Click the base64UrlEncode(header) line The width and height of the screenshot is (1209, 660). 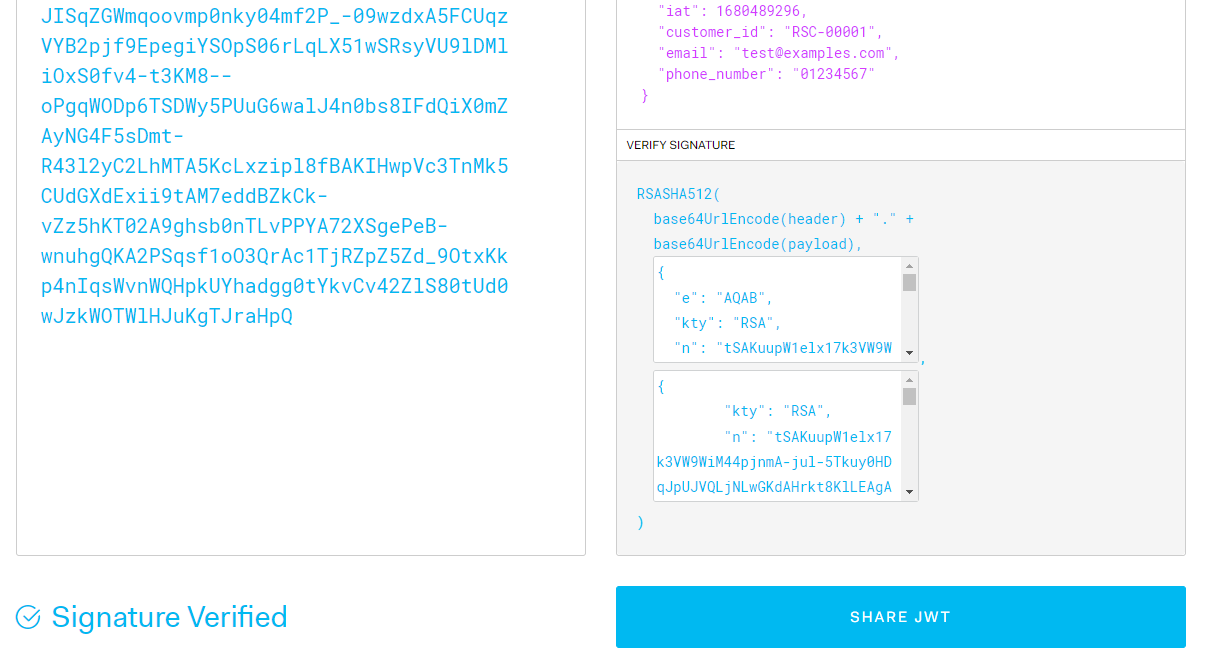tap(784, 219)
